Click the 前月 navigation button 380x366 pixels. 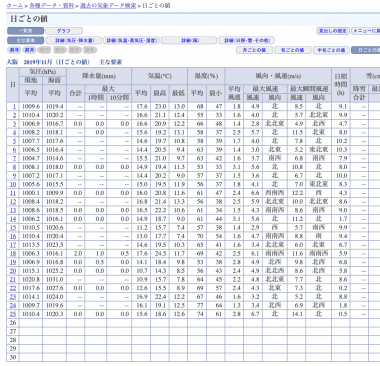29,50
